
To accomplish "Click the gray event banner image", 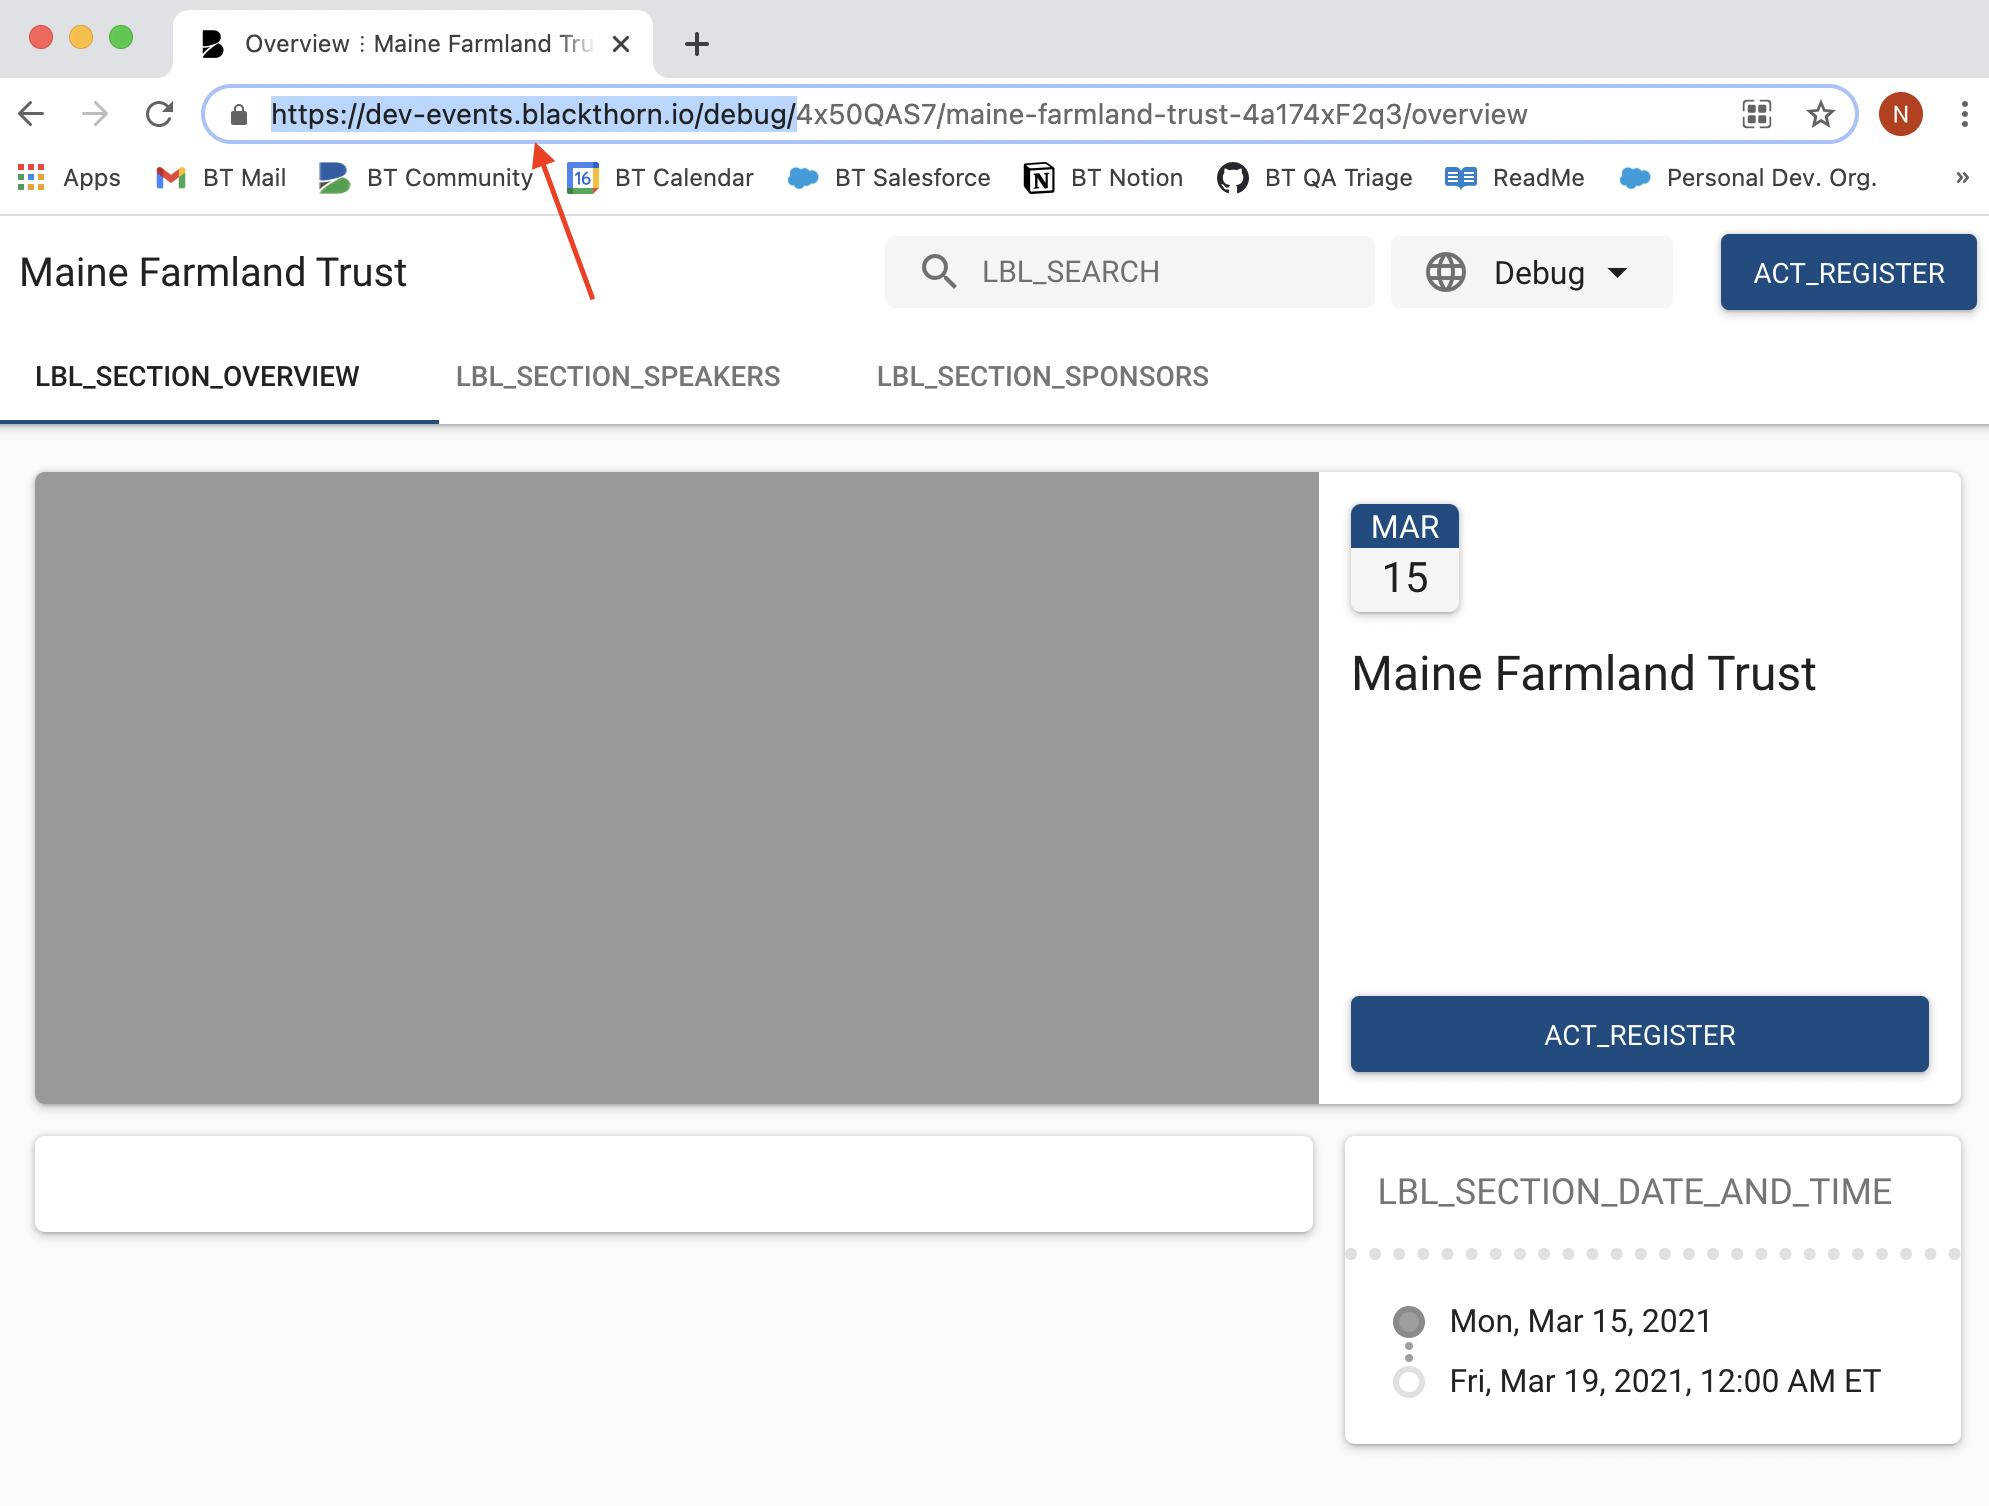I will 677,788.
